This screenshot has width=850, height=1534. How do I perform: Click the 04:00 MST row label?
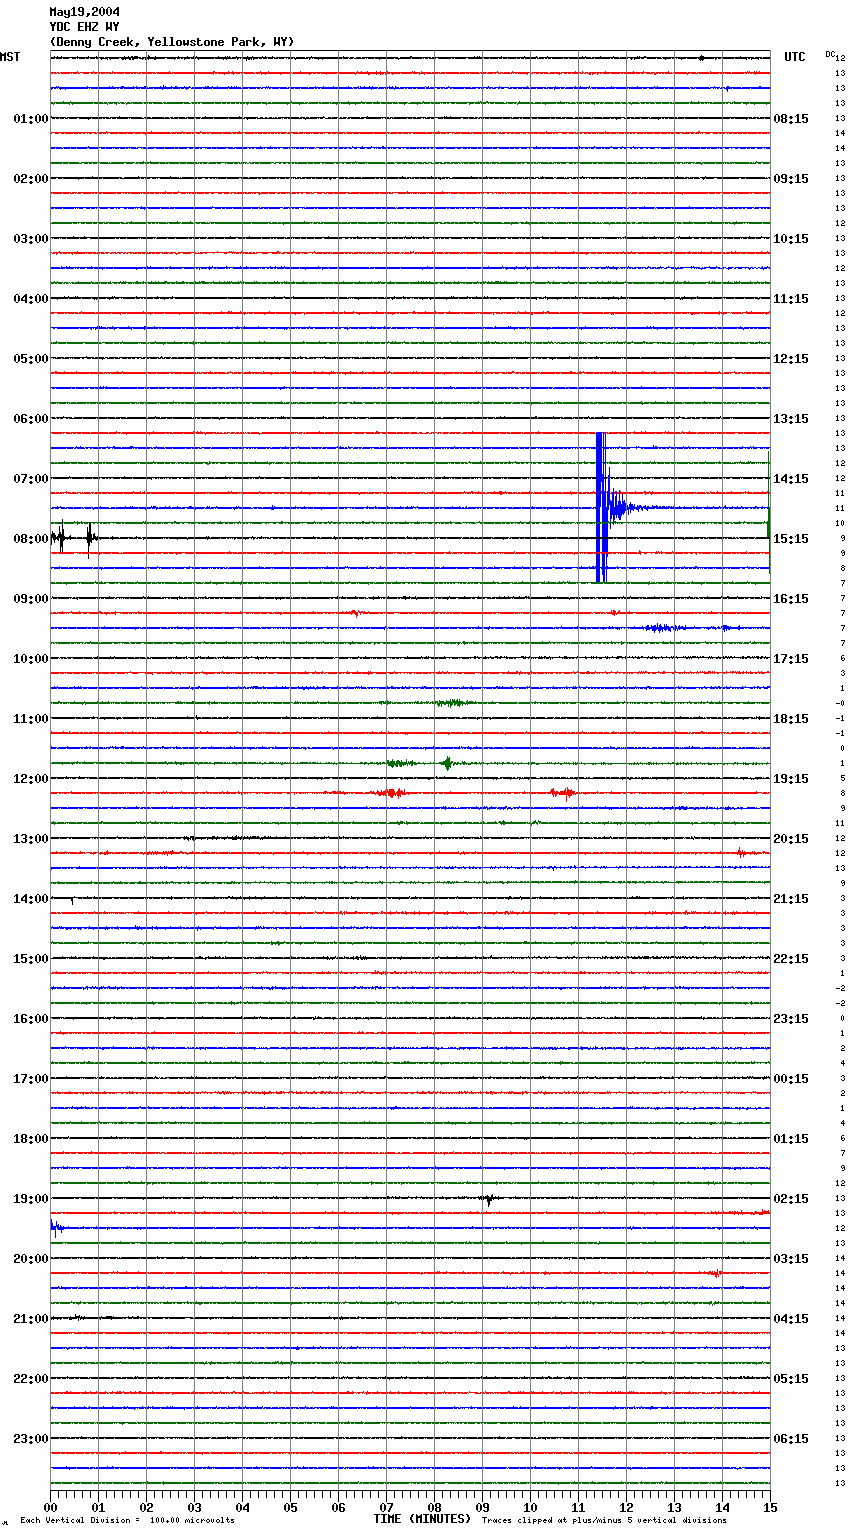(31, 299)
